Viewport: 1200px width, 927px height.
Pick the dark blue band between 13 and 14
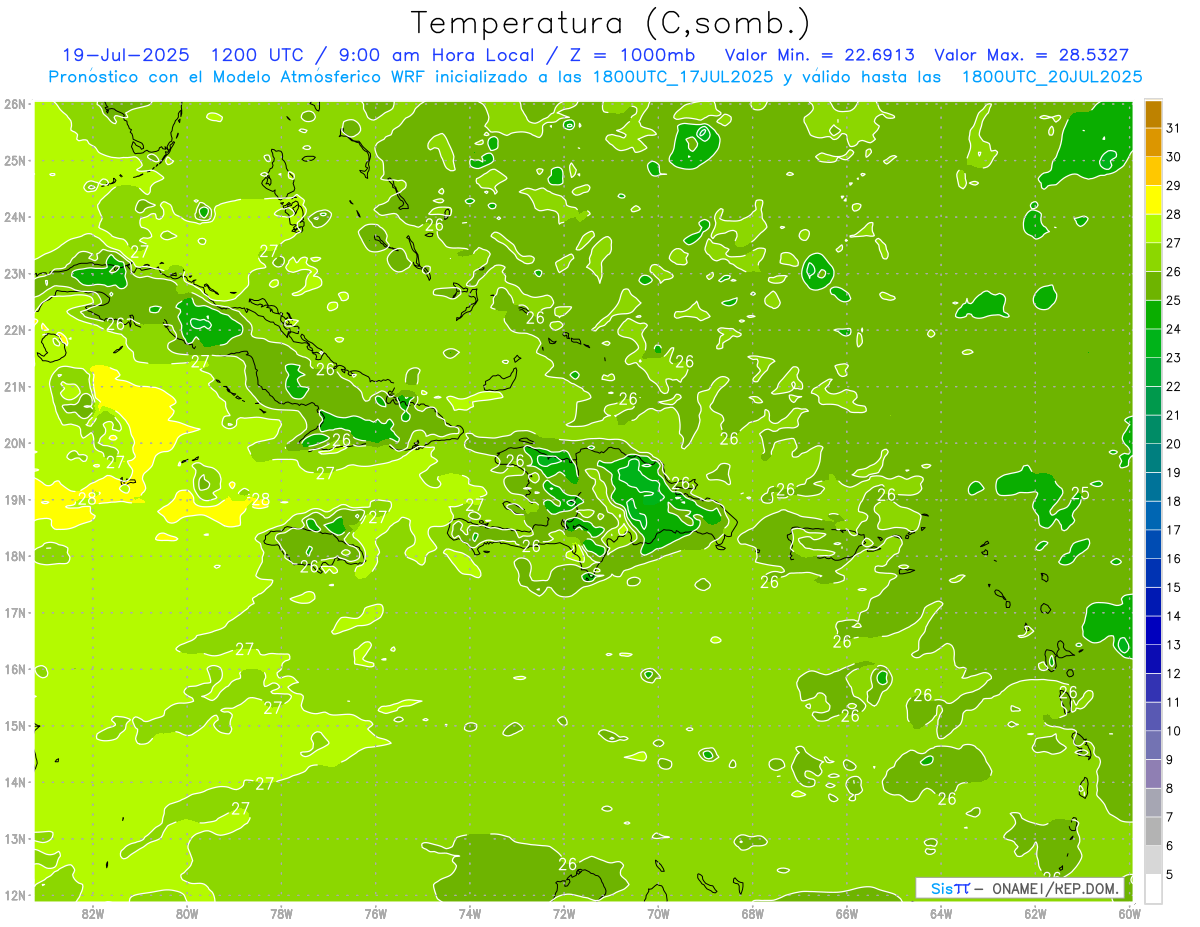[1154, 631]
